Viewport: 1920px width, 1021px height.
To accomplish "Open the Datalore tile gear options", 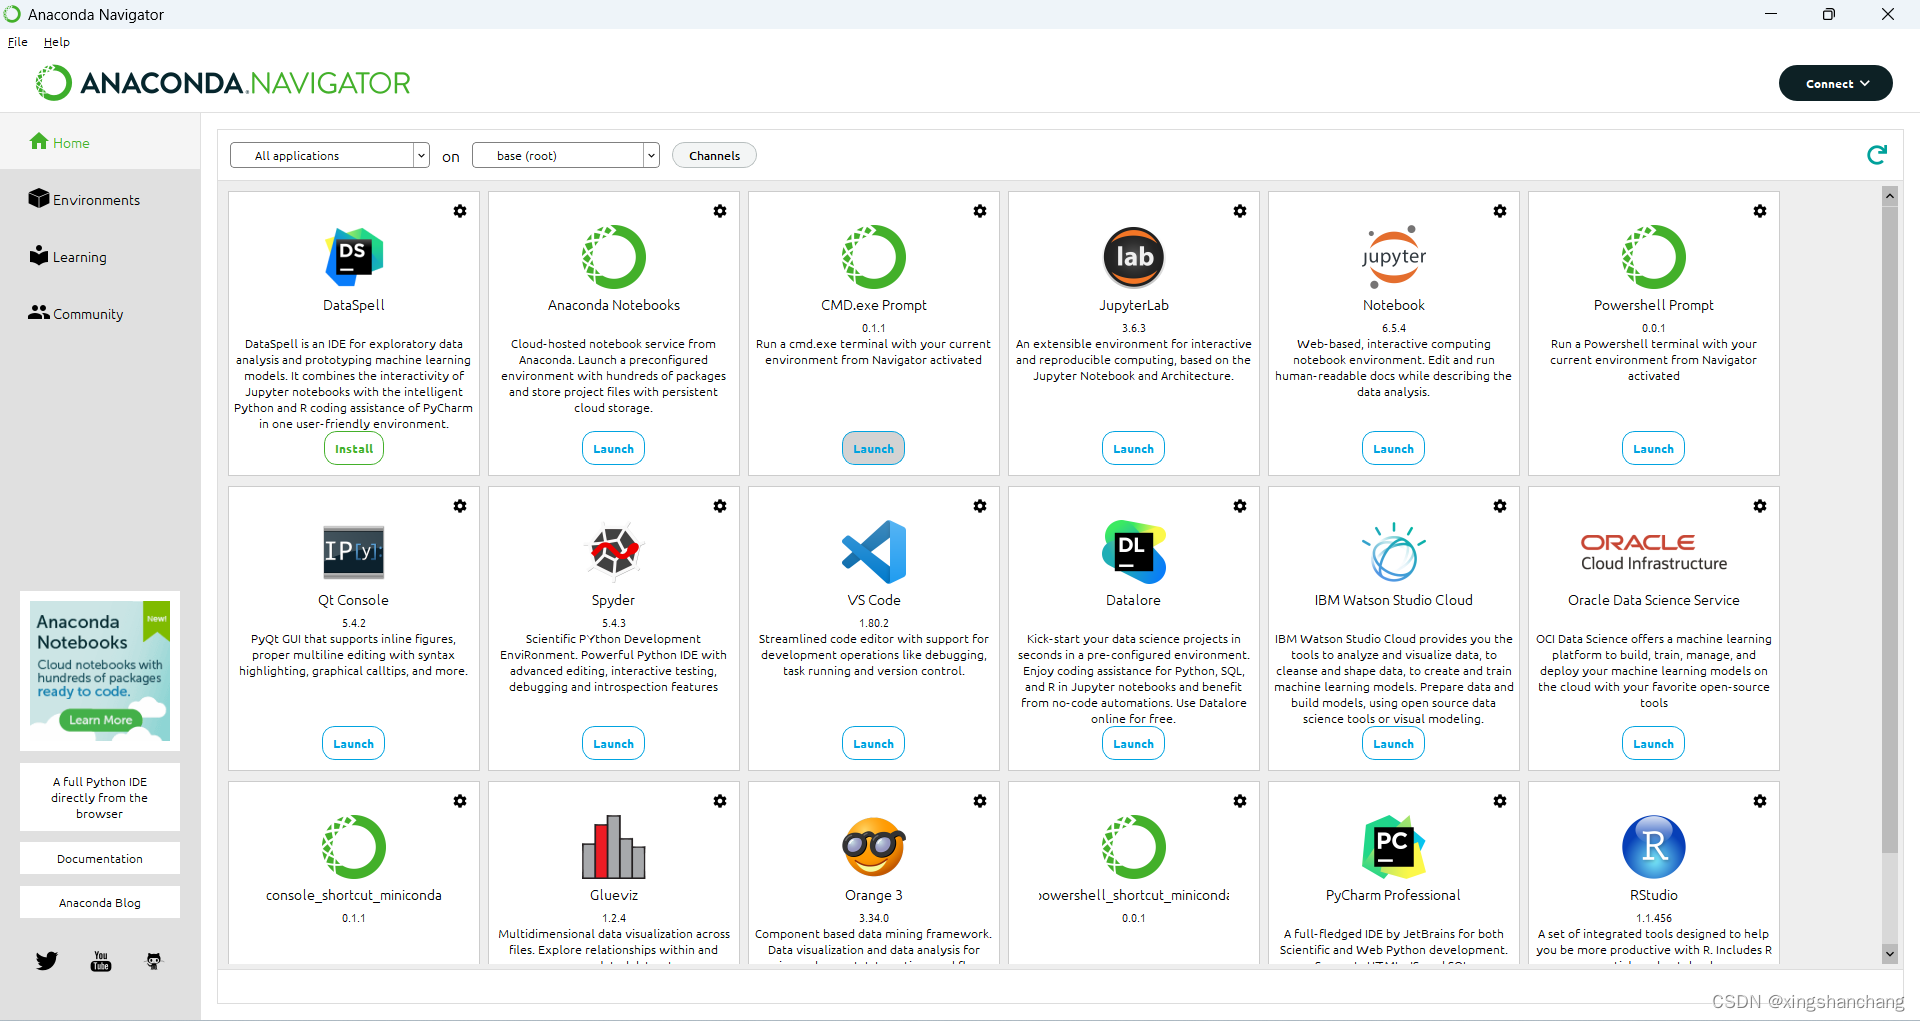I will click(1240, 506).
